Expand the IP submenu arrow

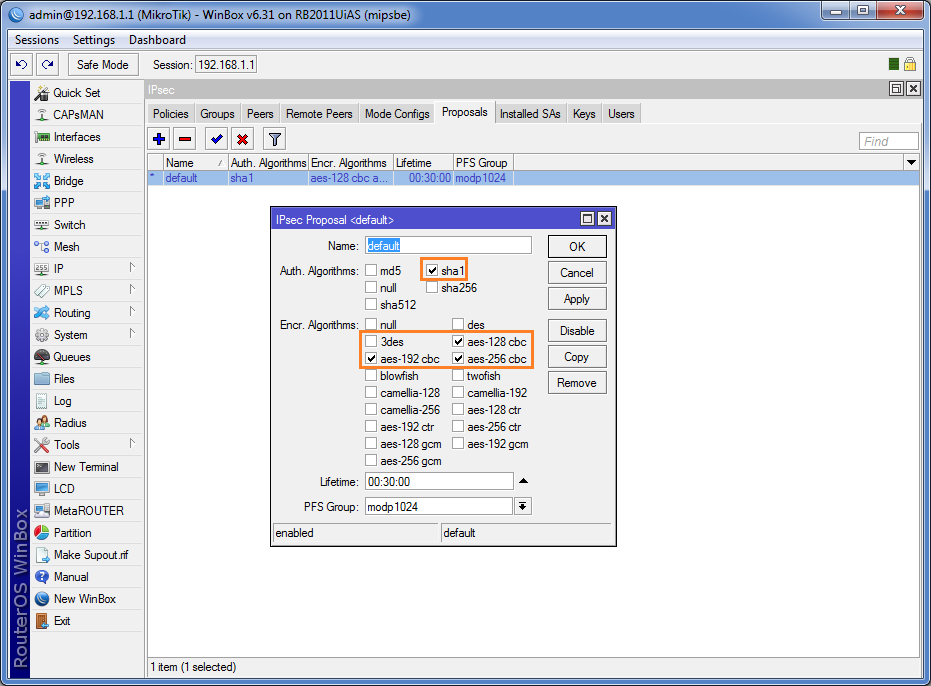pyautogui.click(x=132, y=268)
